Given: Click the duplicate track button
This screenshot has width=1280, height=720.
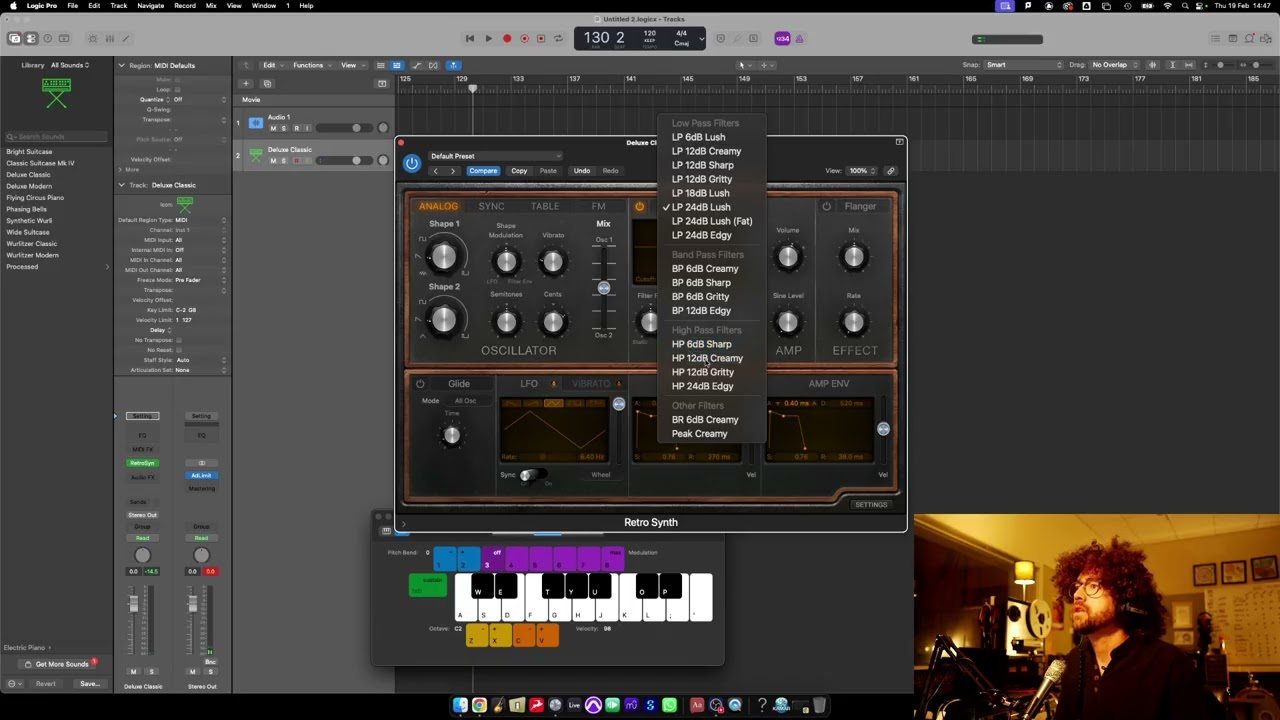Looking at the screenshot, I should click(x=267, y=83).
